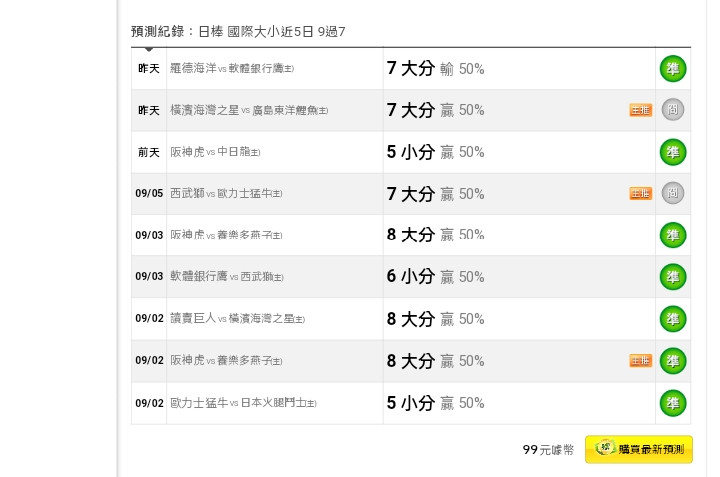The height and width of the screenshot is (477, 720).
Task: Click green 準 icon for 羅德海洋 vs 軟體銀行鷹 row
Action: 673,69
